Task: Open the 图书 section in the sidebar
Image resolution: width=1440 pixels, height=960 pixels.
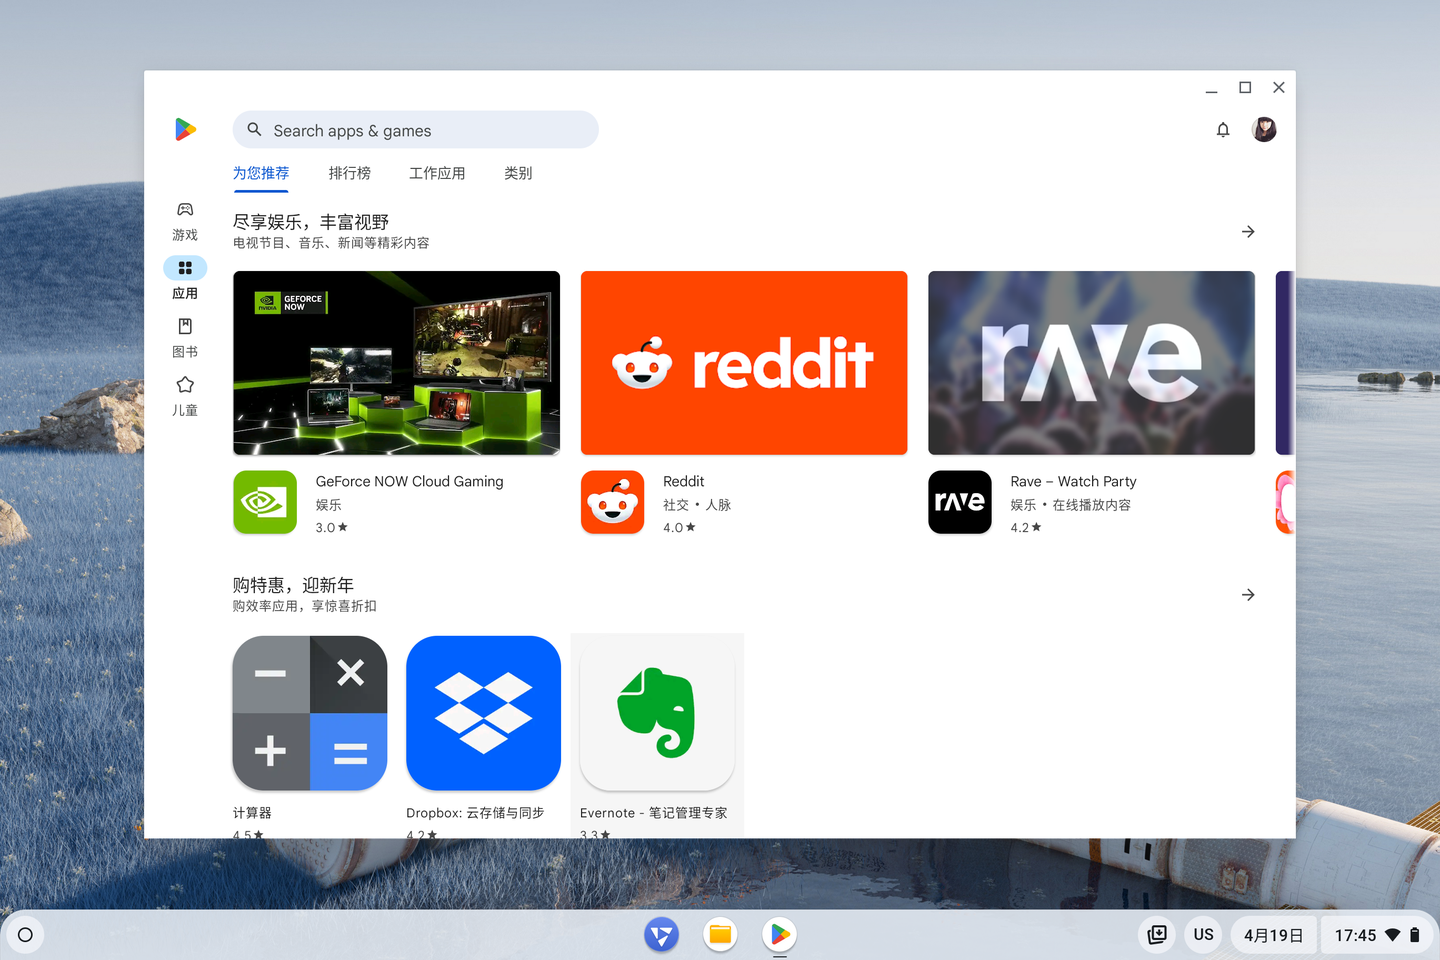Action: pyautogui.click(x=185, y=337)
